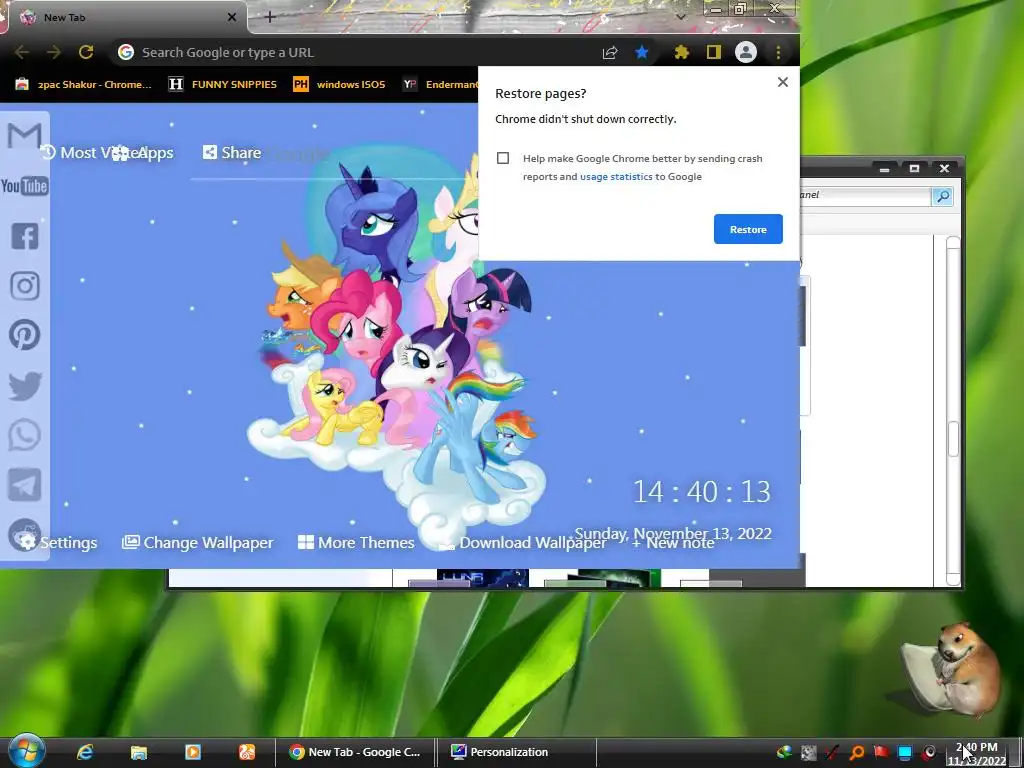Open the Windows Start orb

[27, 751]
